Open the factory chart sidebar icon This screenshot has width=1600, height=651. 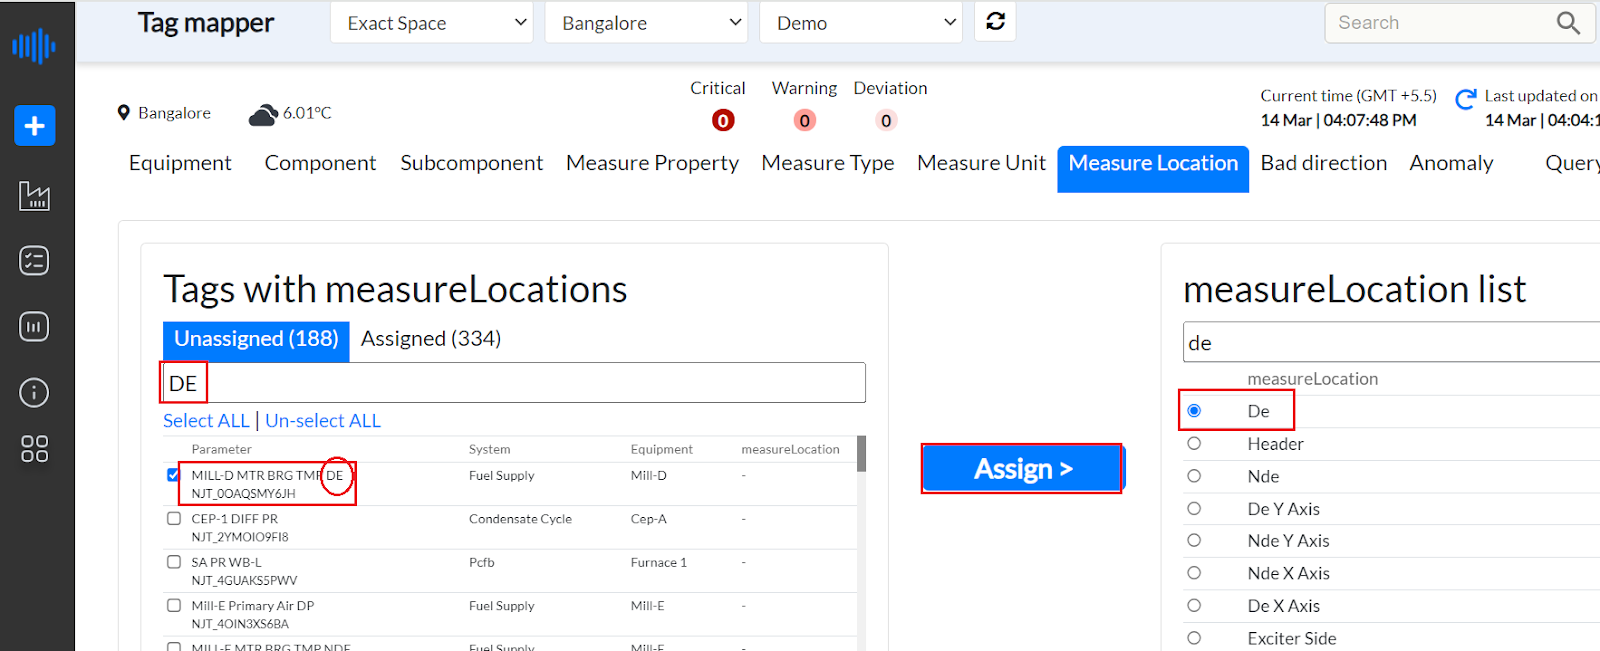click(34, 196)
